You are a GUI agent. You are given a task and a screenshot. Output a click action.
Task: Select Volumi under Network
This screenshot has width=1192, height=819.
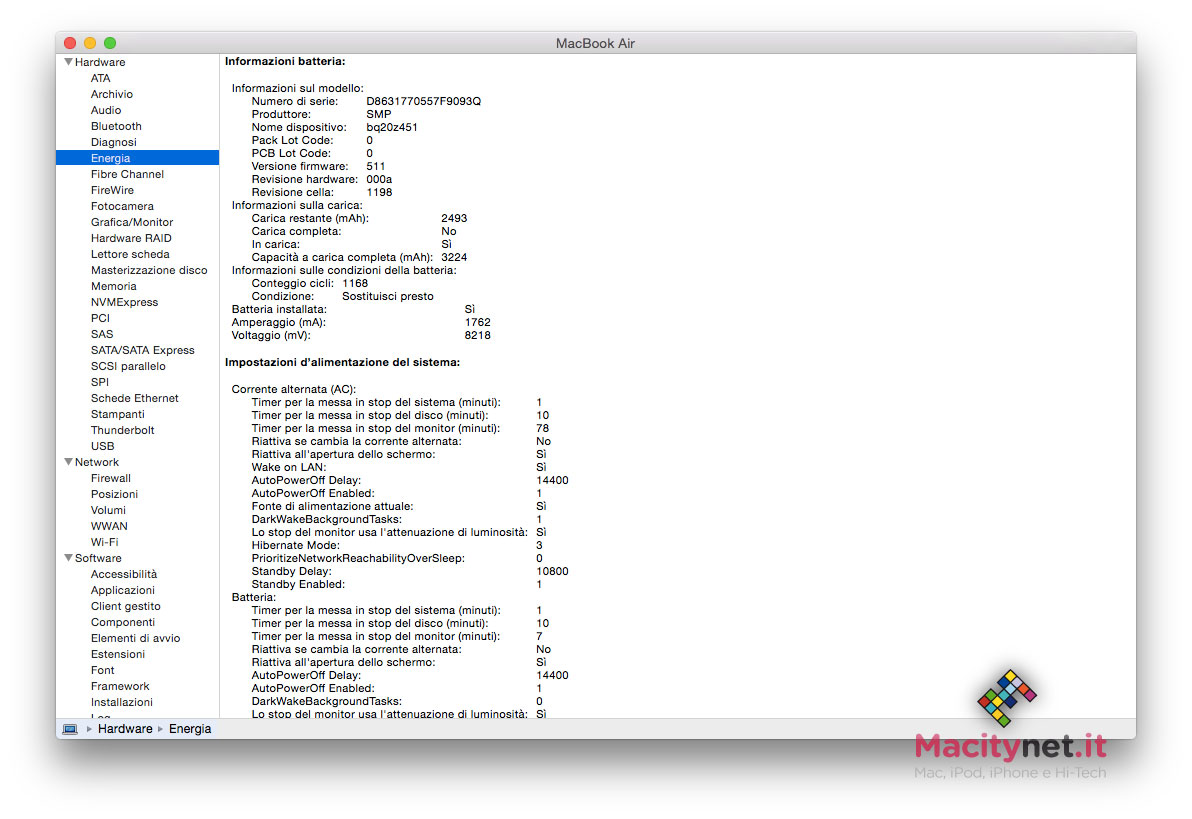point(109,509)
